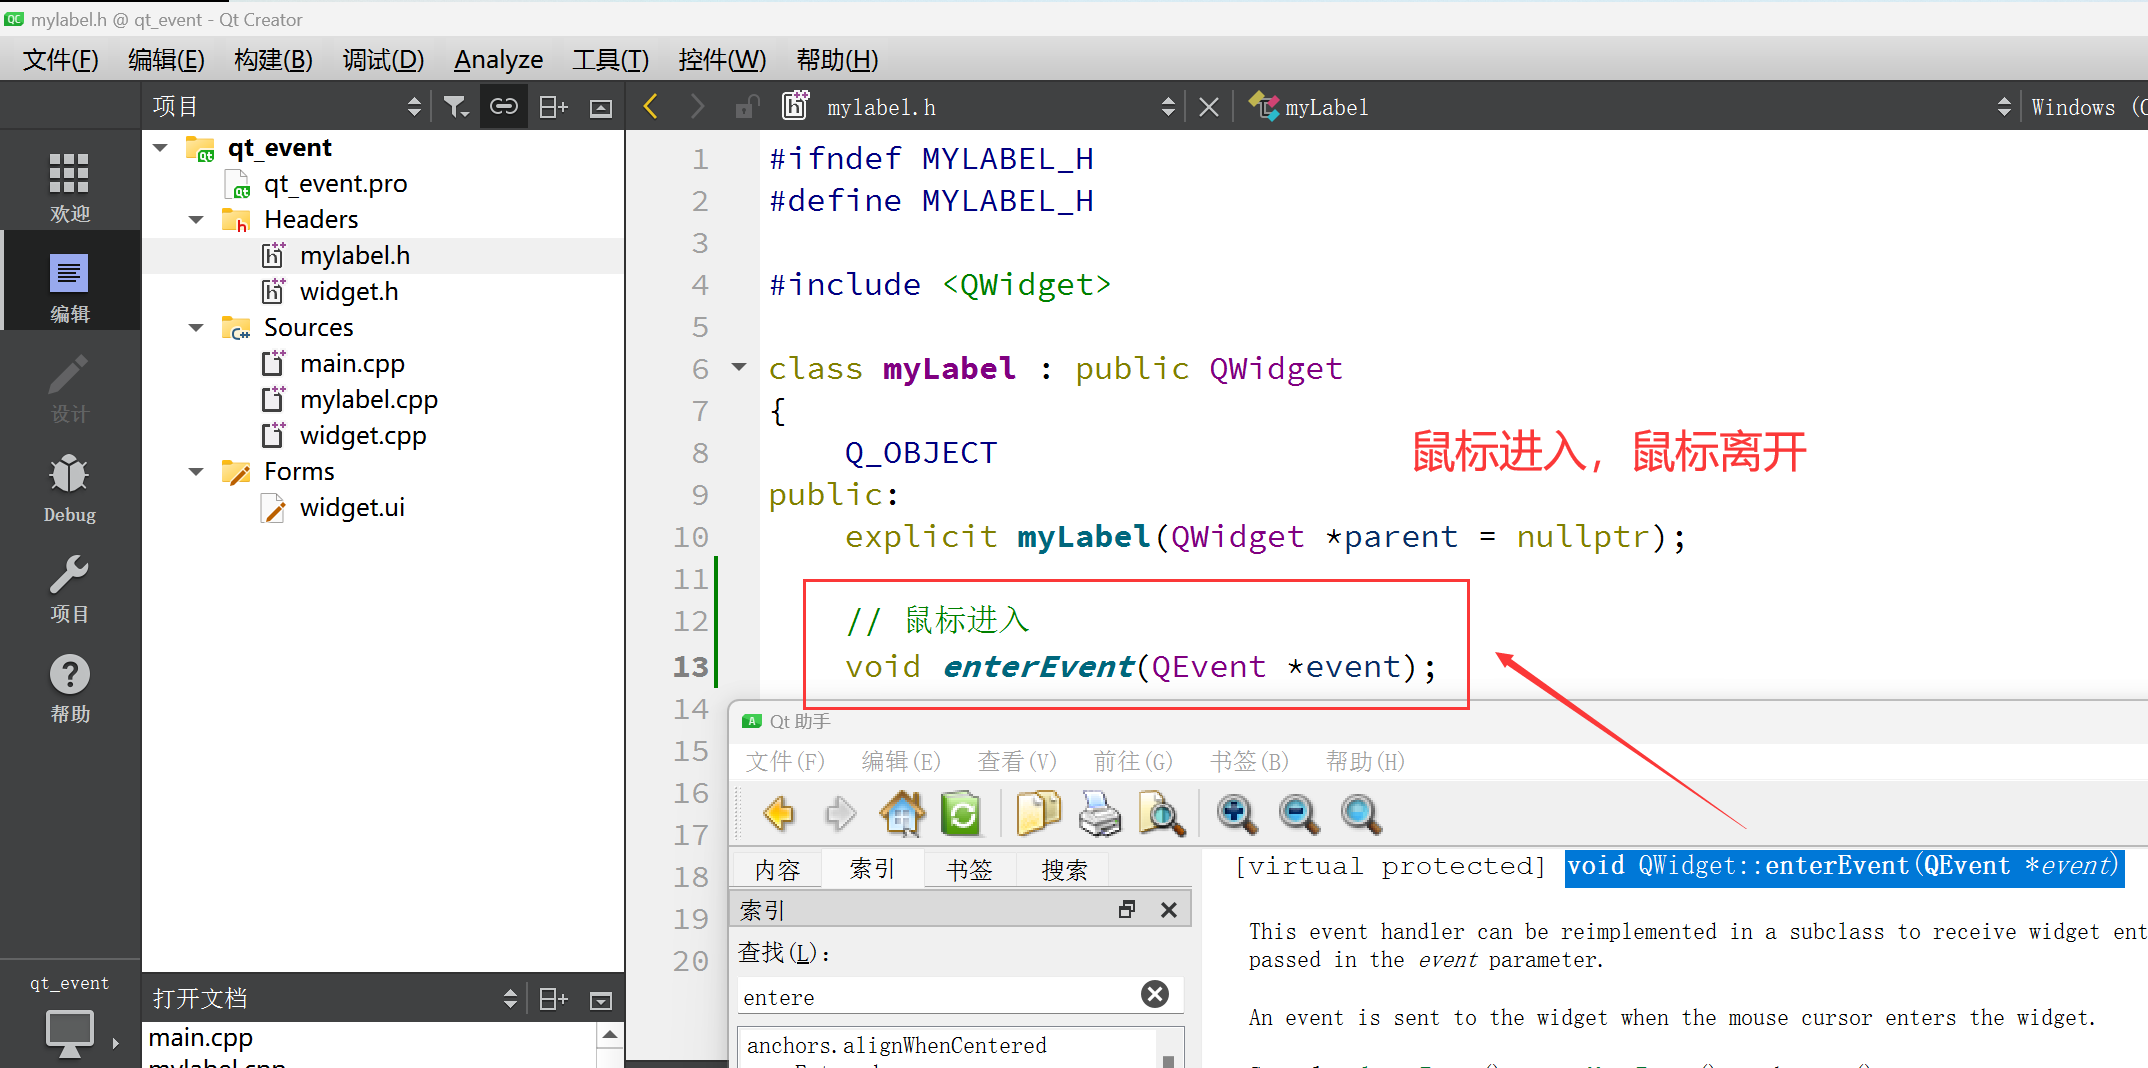Click the qt_event kit selector monitor icon
This screenshot has height=1068, width=2148.
[x=69, y=1032]
